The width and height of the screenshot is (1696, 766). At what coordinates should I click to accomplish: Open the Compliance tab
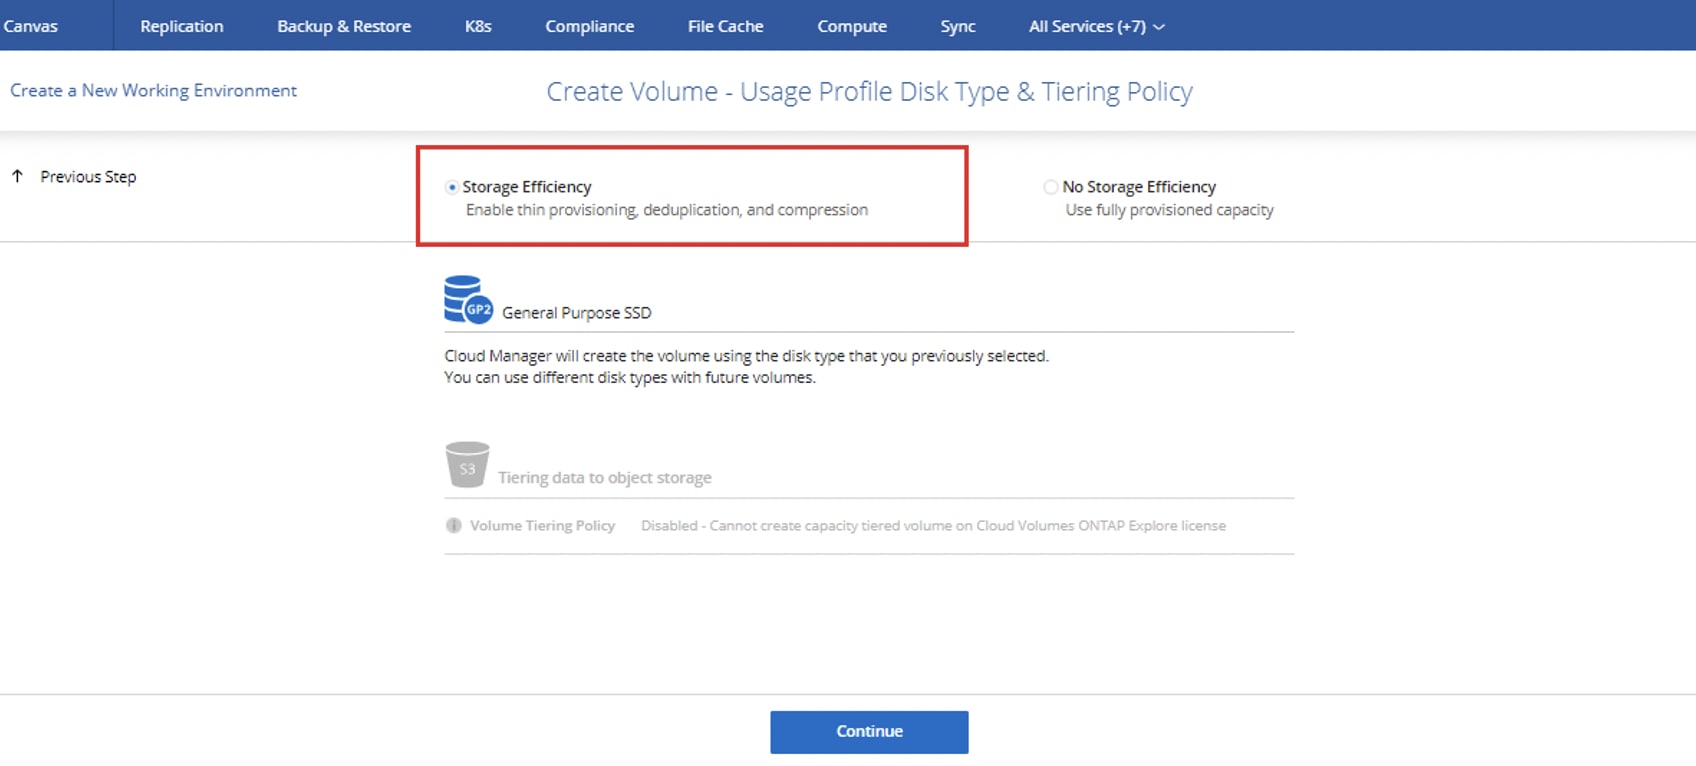pos(589,26)
